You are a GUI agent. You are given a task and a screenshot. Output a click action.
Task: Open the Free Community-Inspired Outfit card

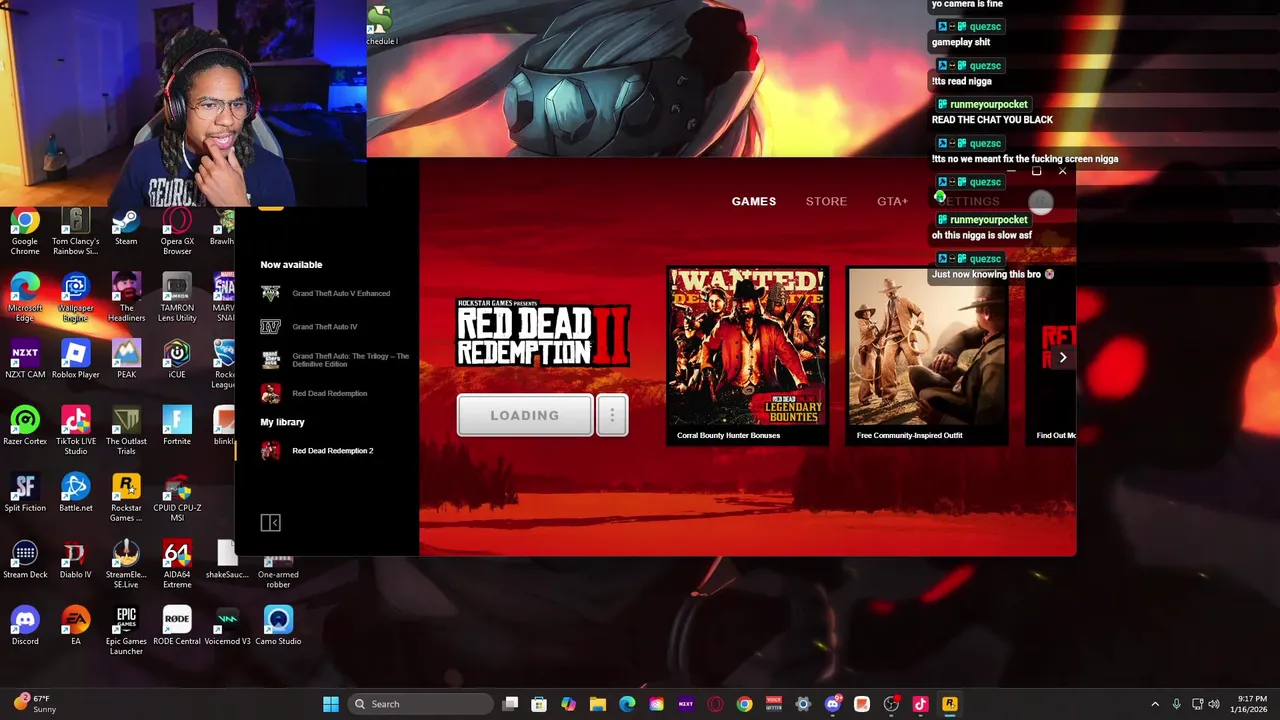pos(927,355)
